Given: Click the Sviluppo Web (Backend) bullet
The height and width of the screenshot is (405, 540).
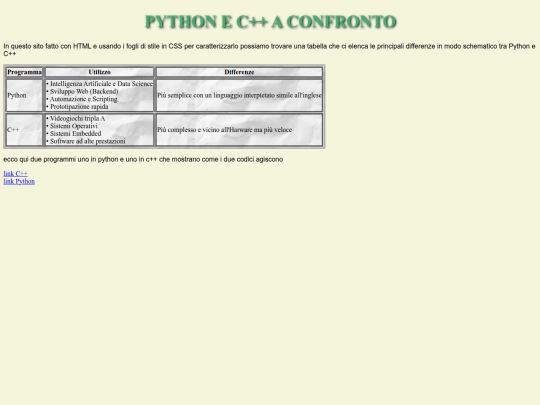Looking at the screenshot, I should click(82, 91).
